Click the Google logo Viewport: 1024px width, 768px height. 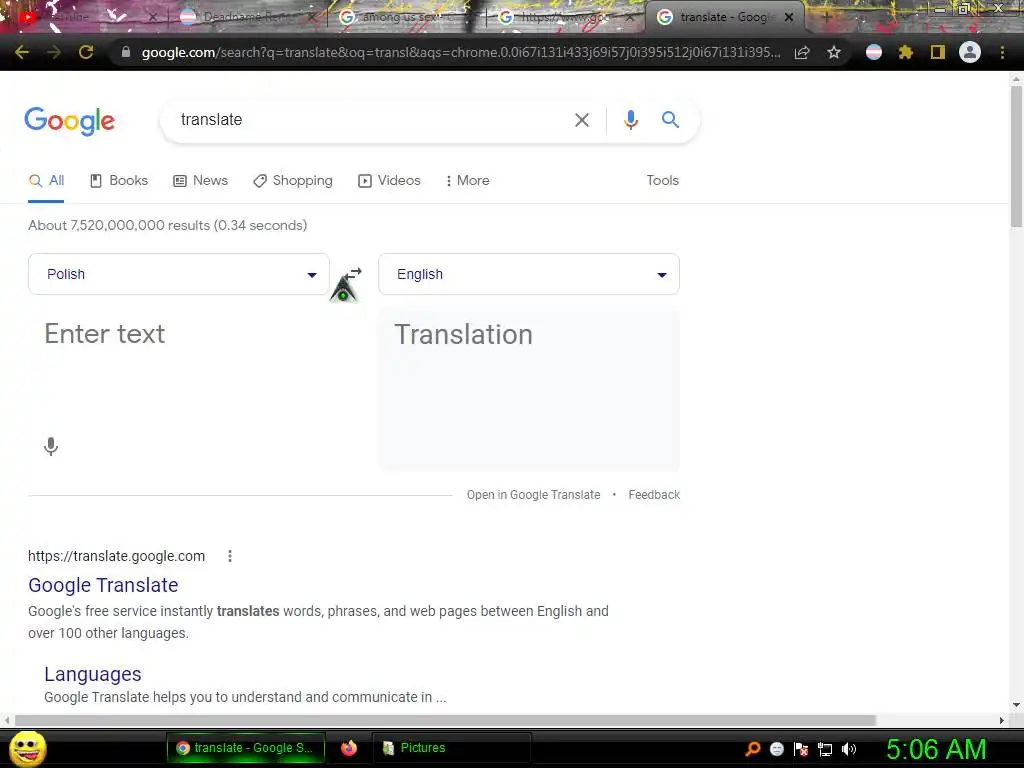pos(70,121)
